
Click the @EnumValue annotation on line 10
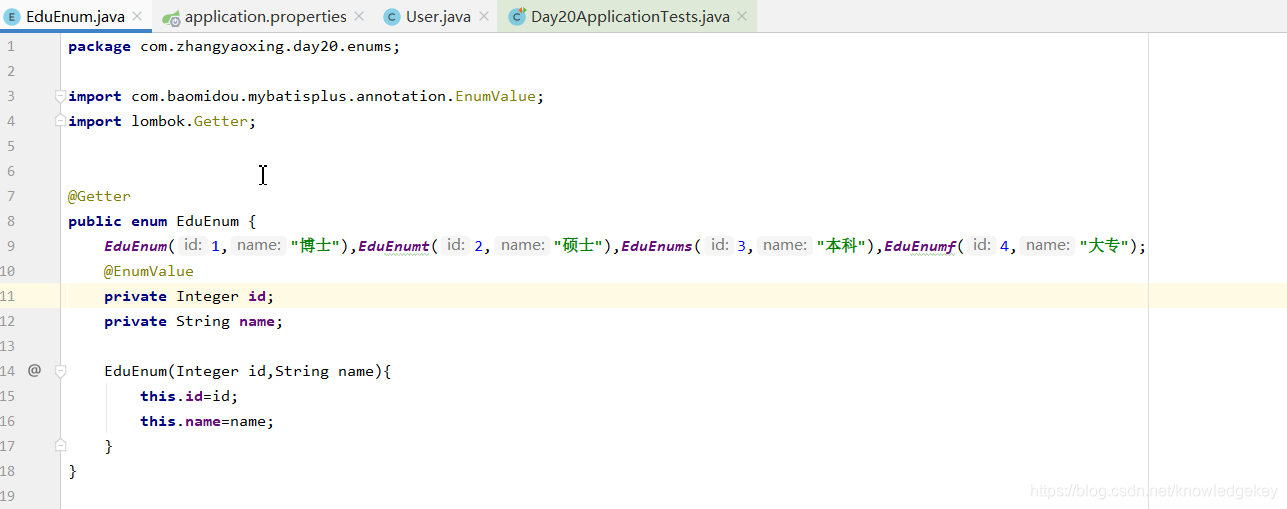pos(149,271)
